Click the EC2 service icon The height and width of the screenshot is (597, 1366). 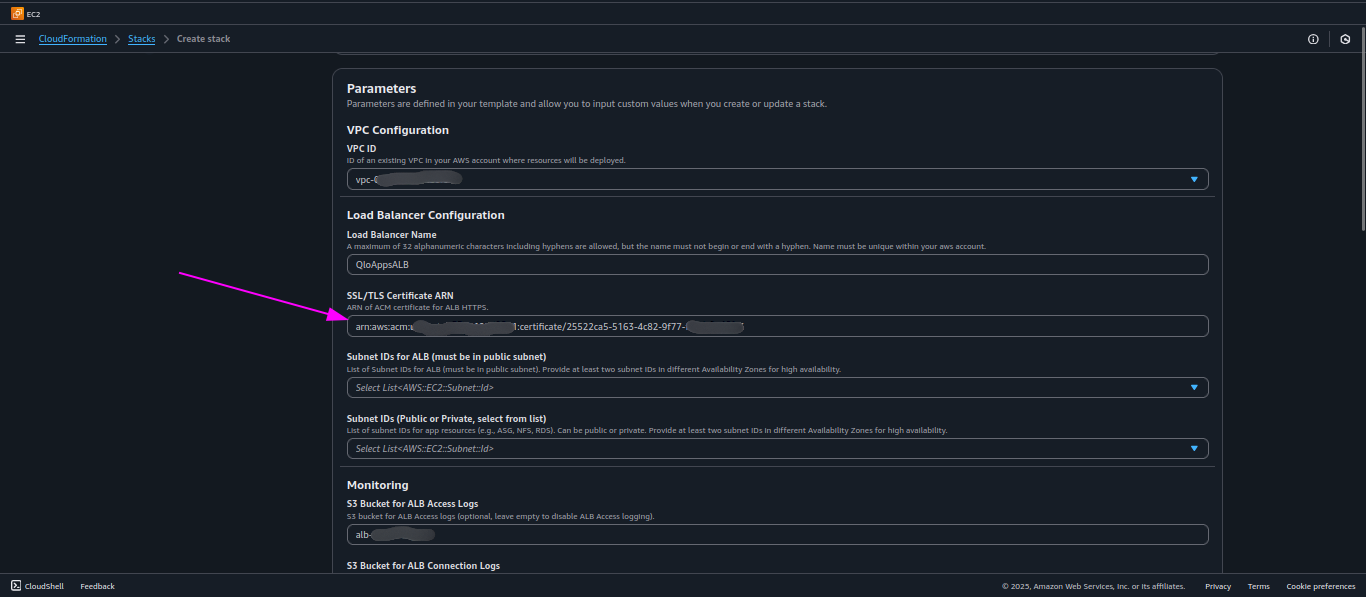pyautogui.click(x=17, y=13)
